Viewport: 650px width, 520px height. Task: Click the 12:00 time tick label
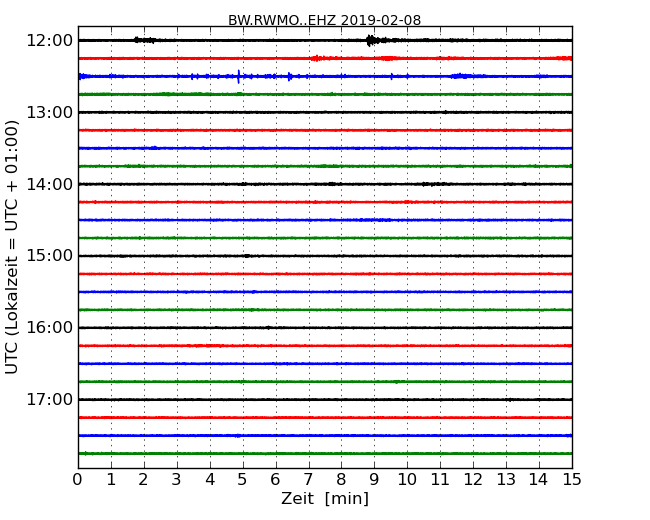pos(49,41)
